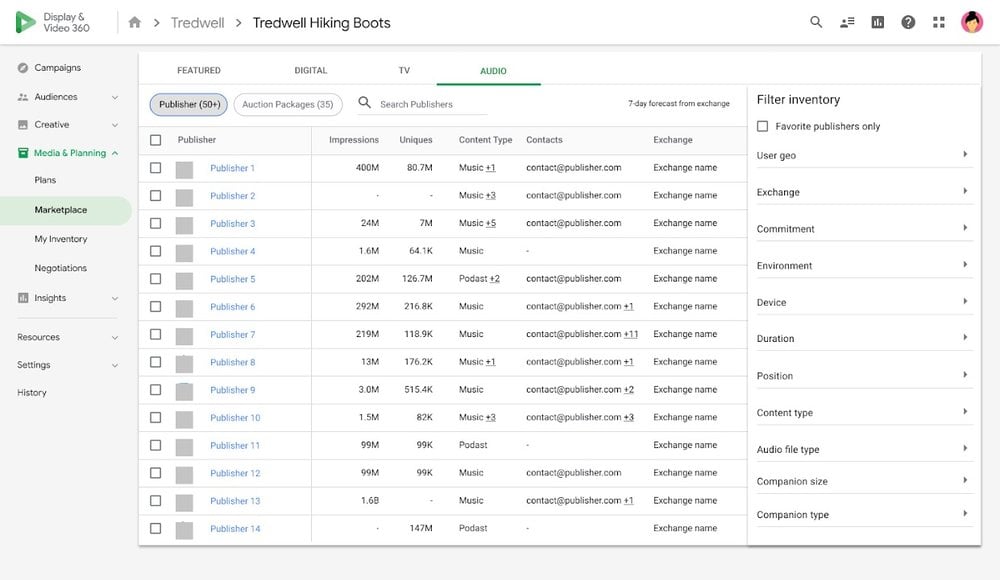Check the select-all publishers header checkbox
The image size is (1000, 580).
[x=155, y=140]
